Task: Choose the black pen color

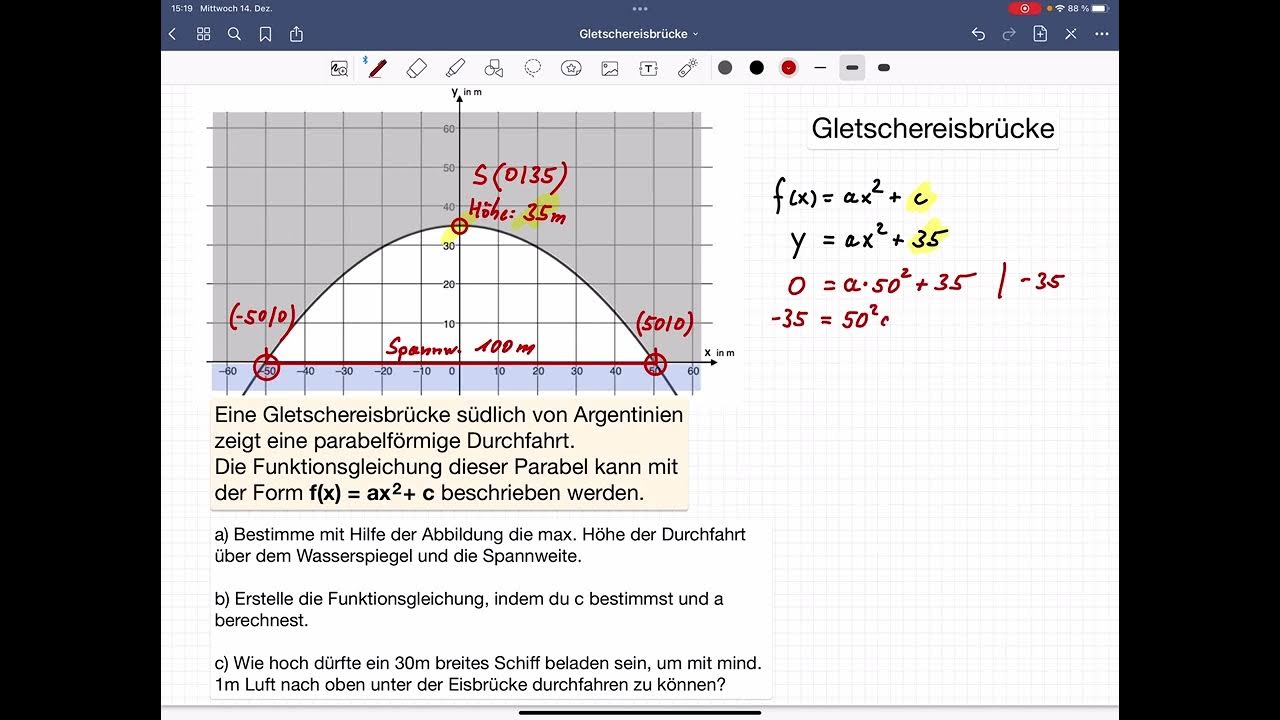Action: tap(757, 68)
